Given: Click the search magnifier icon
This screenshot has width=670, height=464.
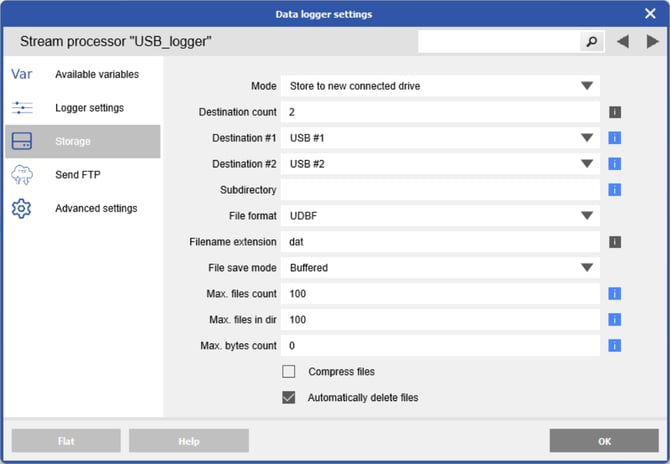Looking at the screenshot, I should [x=592, y=42].
